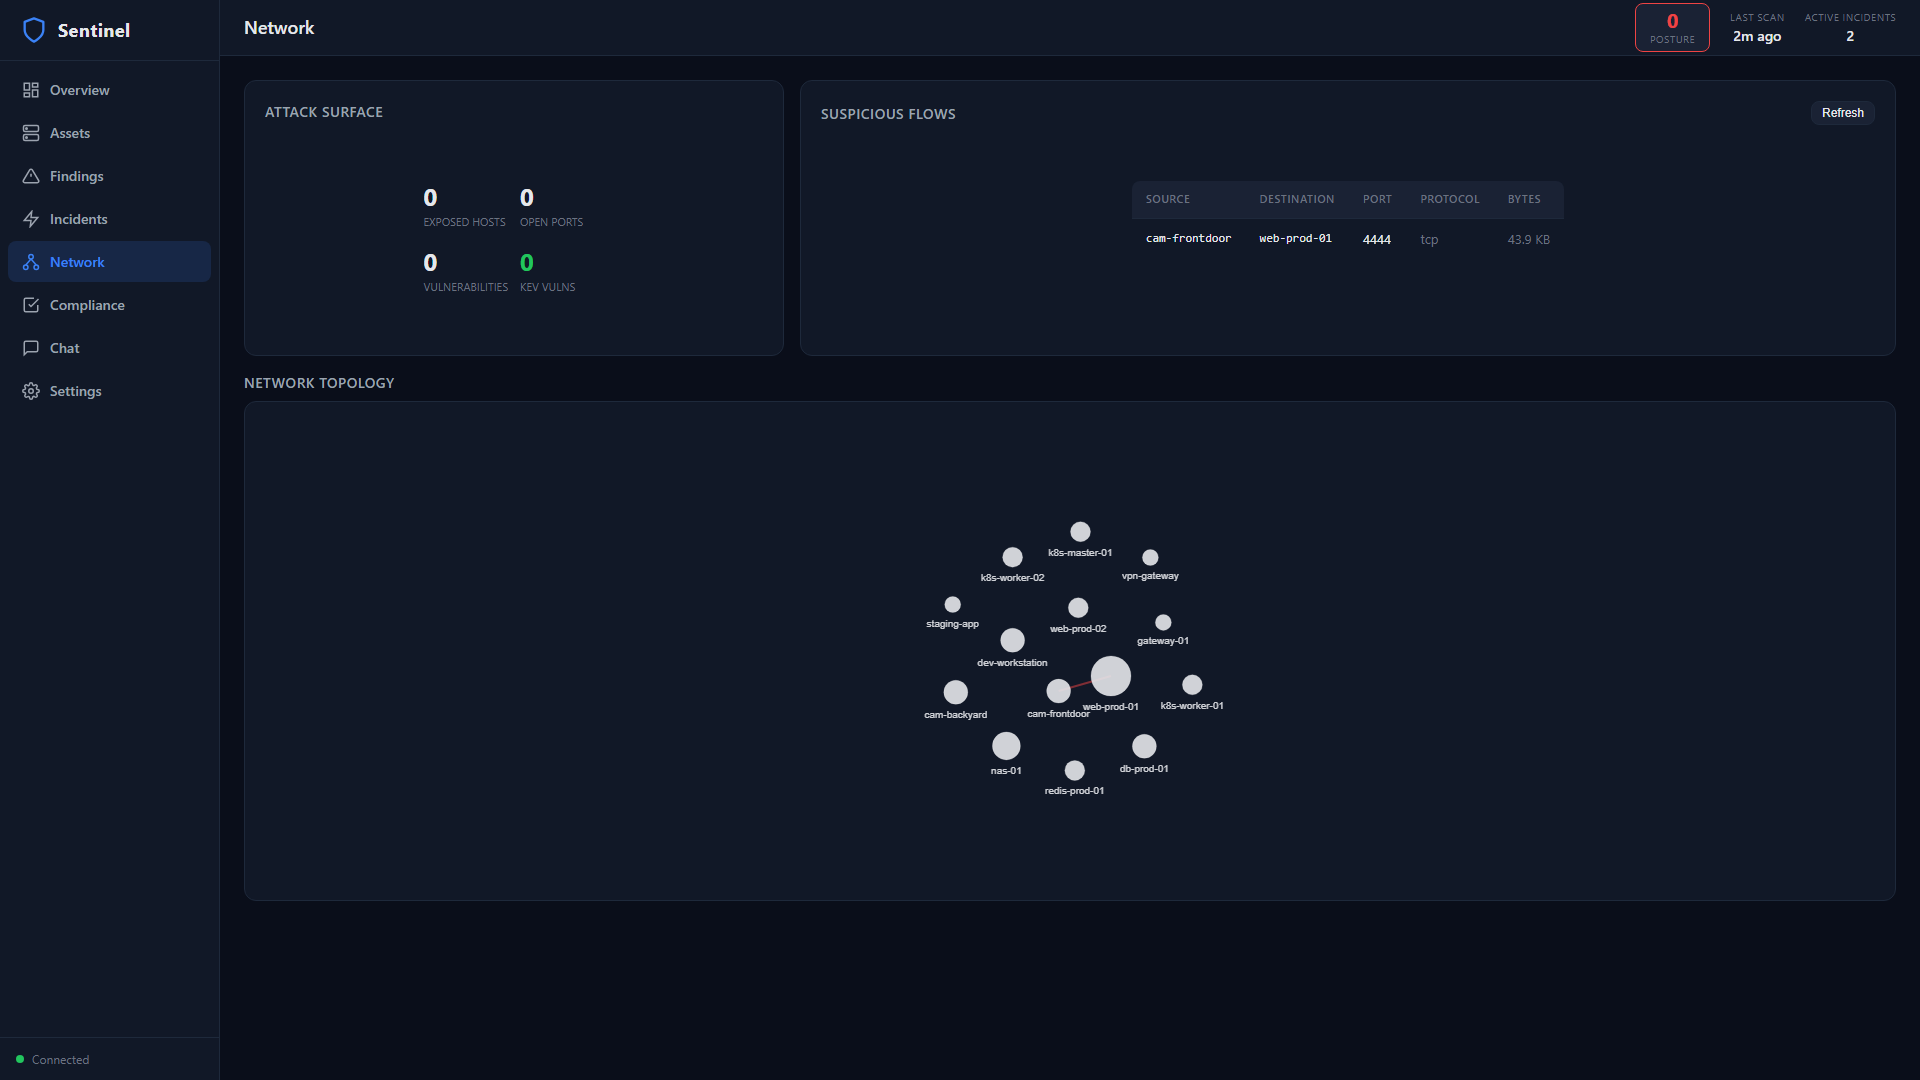Open Assets via its sidebar icon
The width and height of the screenshot is (1920, 1080).
pos(31,133)
